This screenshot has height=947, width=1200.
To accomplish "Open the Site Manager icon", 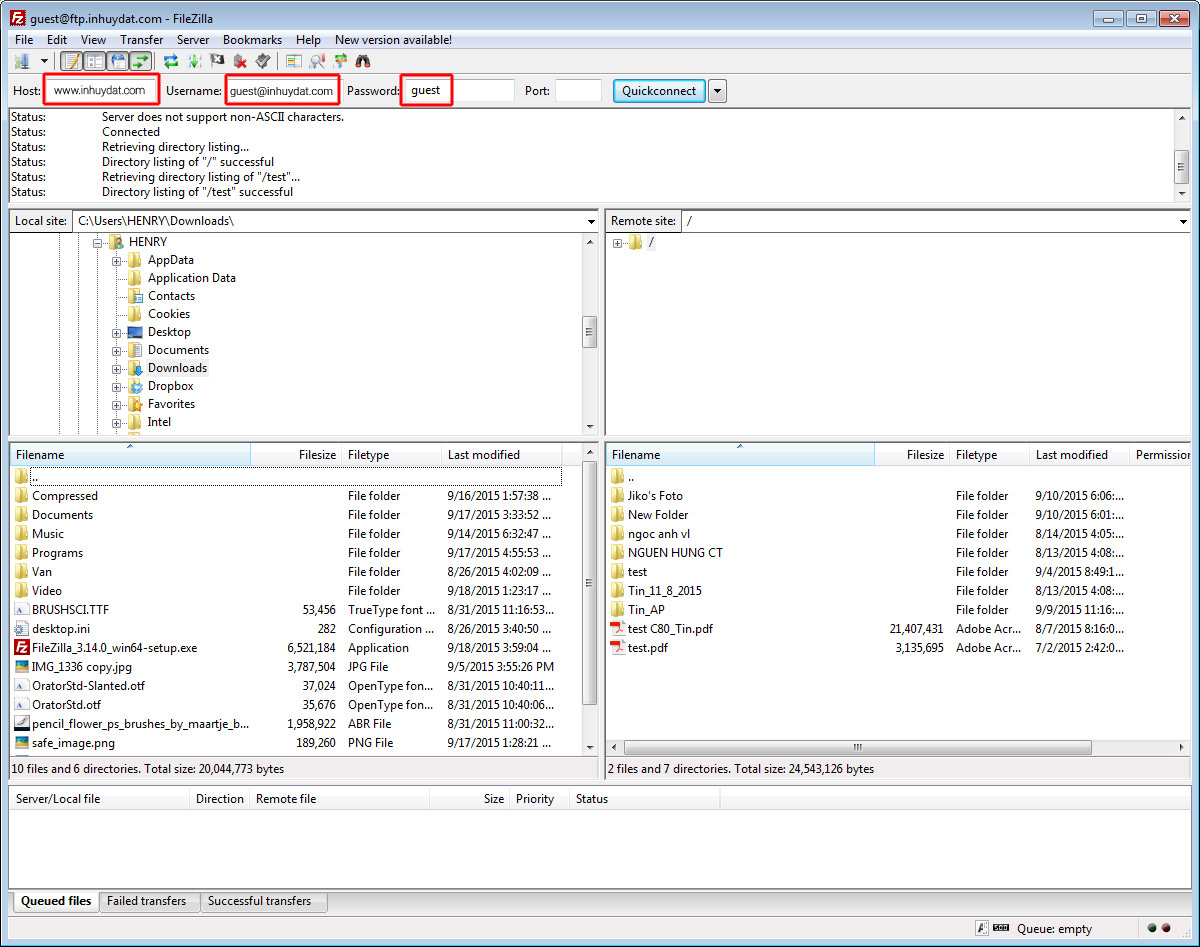I will (21, 62).
